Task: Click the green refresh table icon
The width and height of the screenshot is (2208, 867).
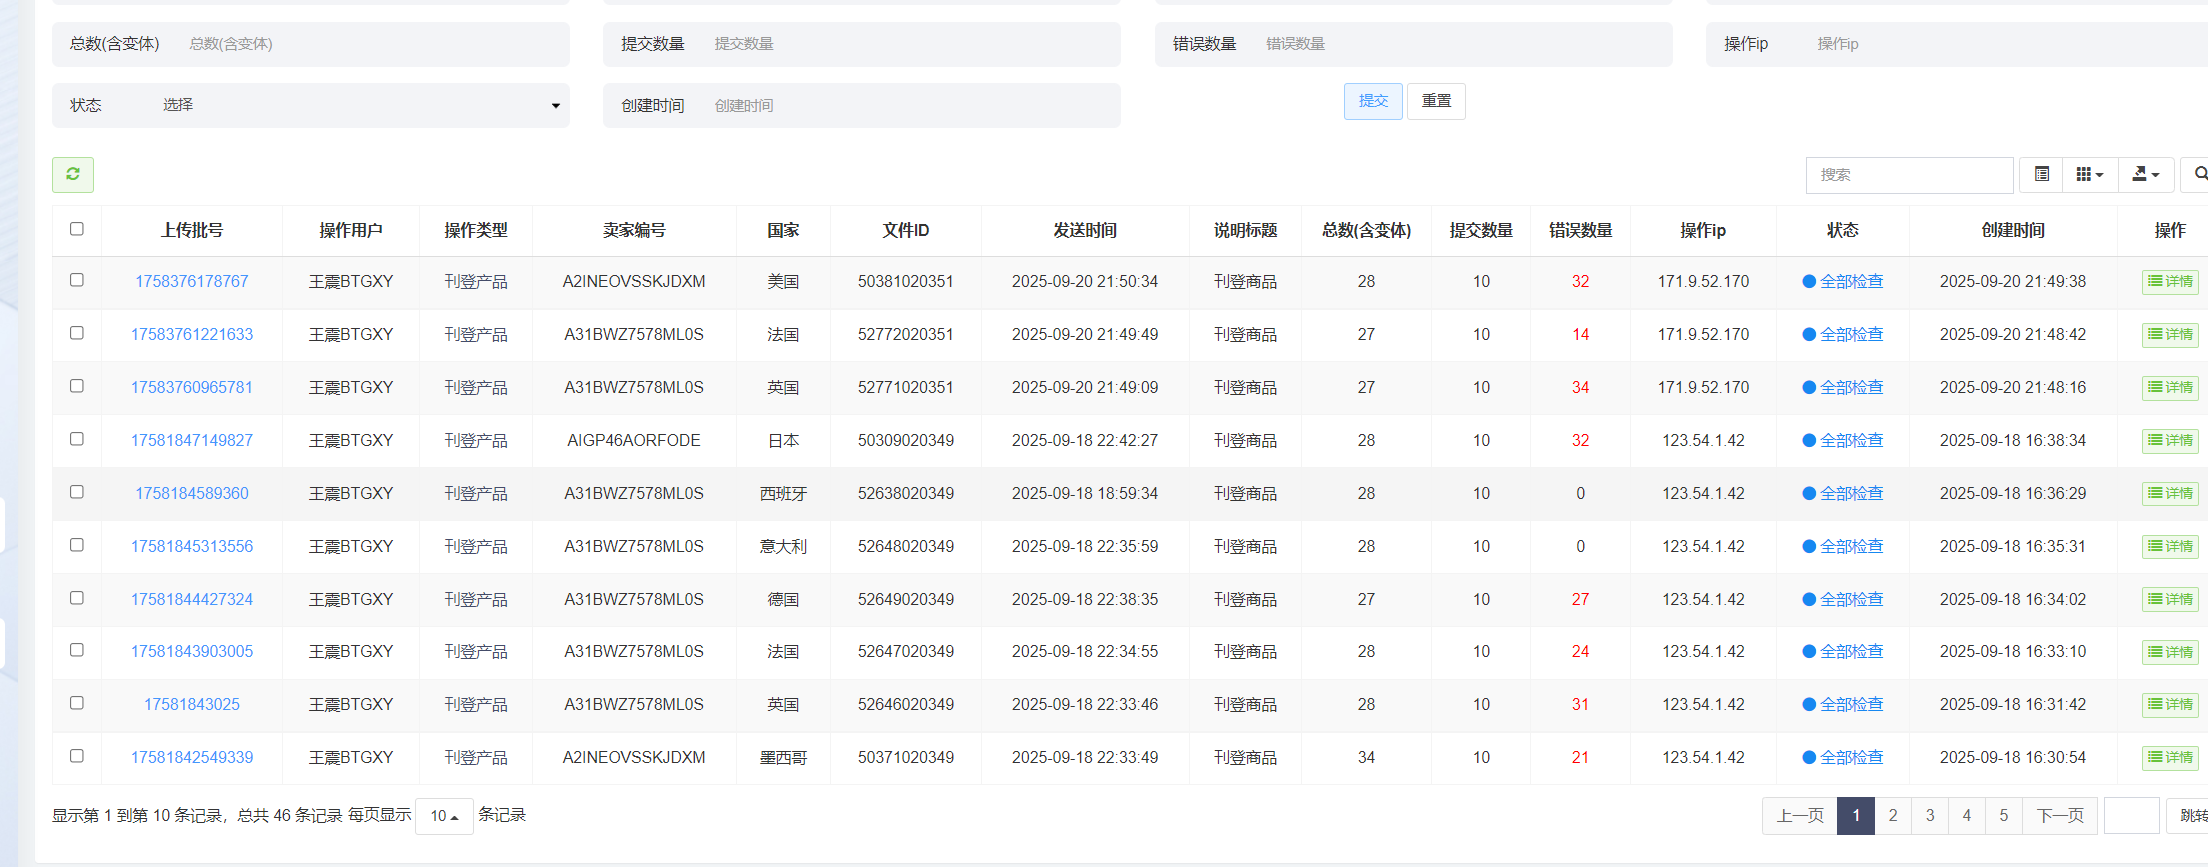Action: [73, 175]
